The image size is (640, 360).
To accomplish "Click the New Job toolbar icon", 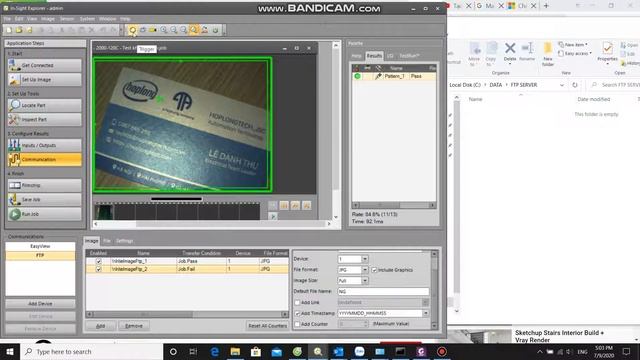I will coord(9,30).
